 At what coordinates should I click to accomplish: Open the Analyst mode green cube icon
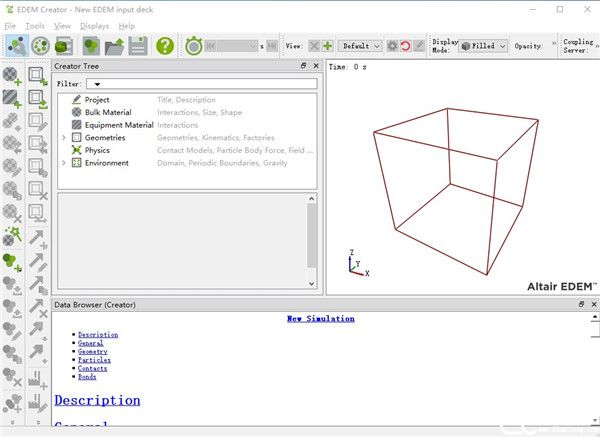pyautogui.click(x=65, y=46)
